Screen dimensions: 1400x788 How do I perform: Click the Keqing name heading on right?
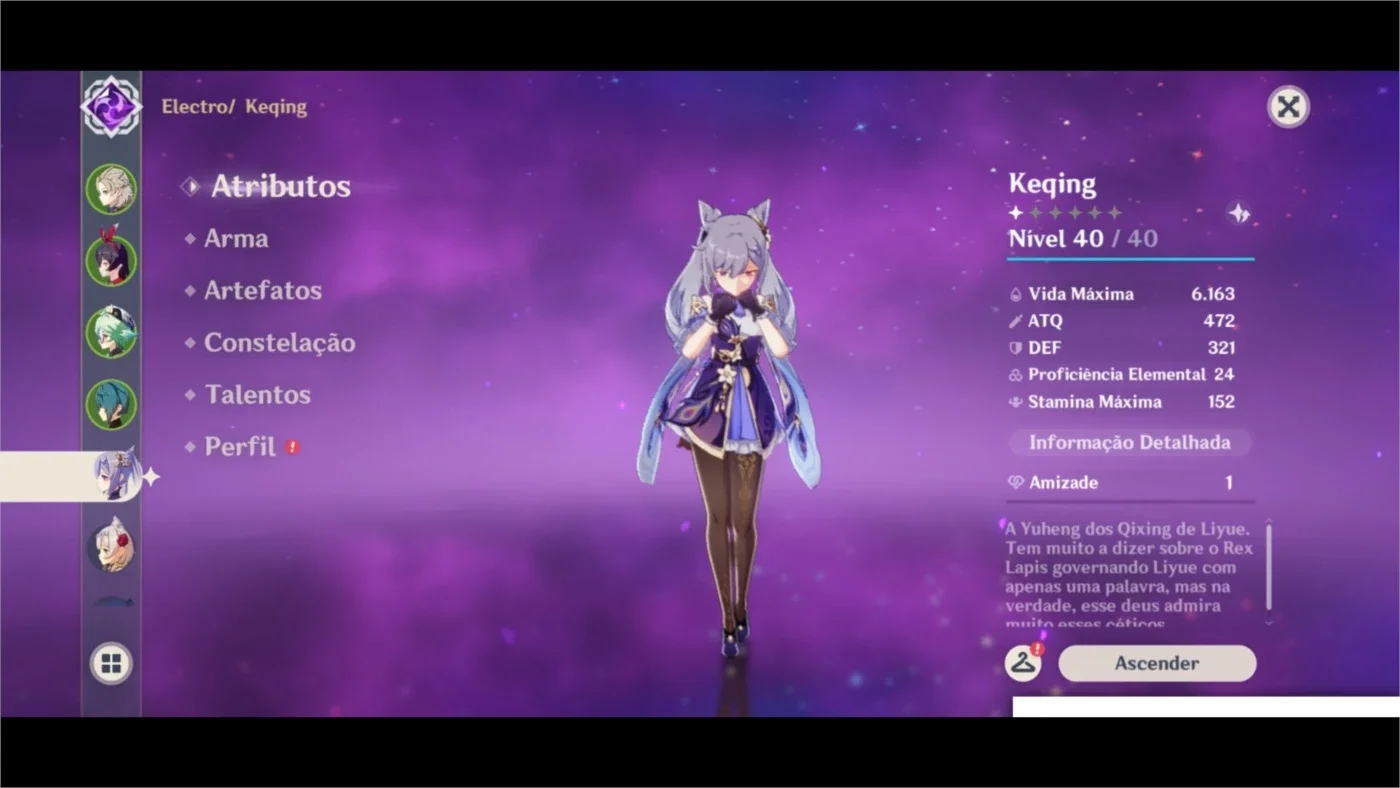1052,184
